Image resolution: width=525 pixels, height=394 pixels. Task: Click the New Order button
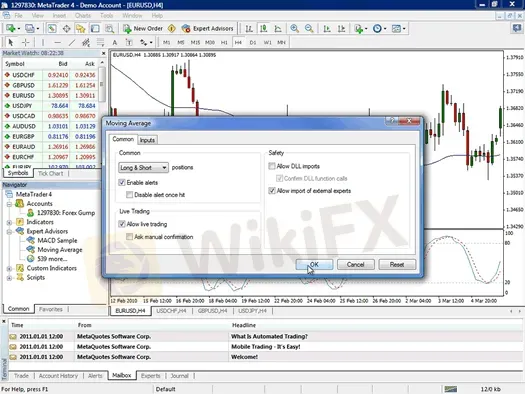143,28
